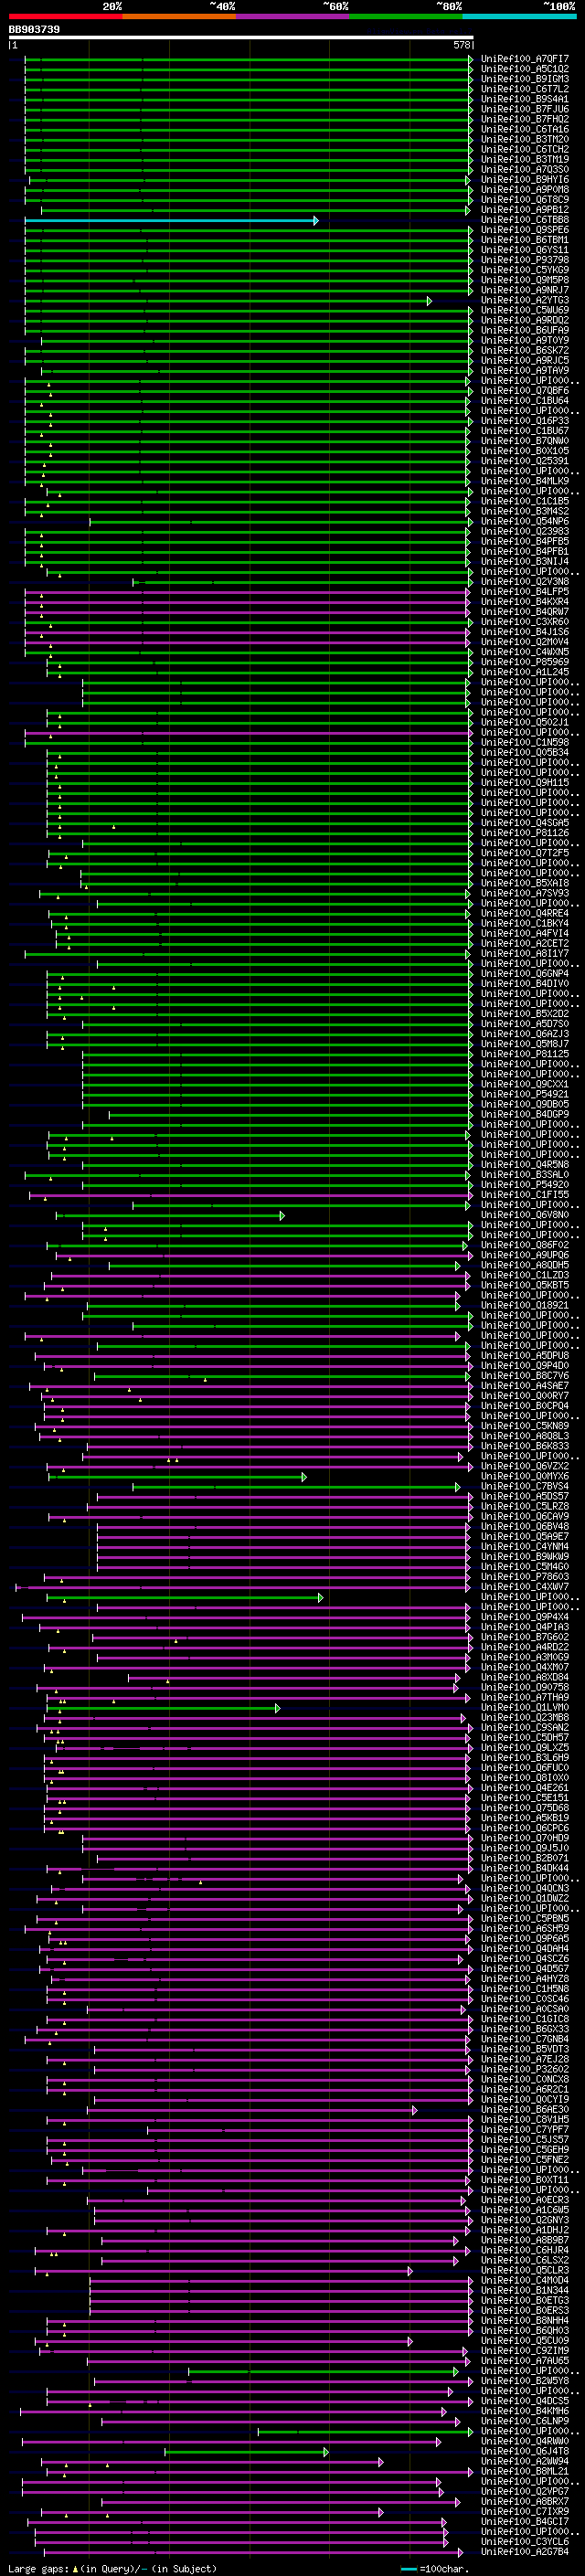Click the 'Large gaps' legend text

[38, 2569]
